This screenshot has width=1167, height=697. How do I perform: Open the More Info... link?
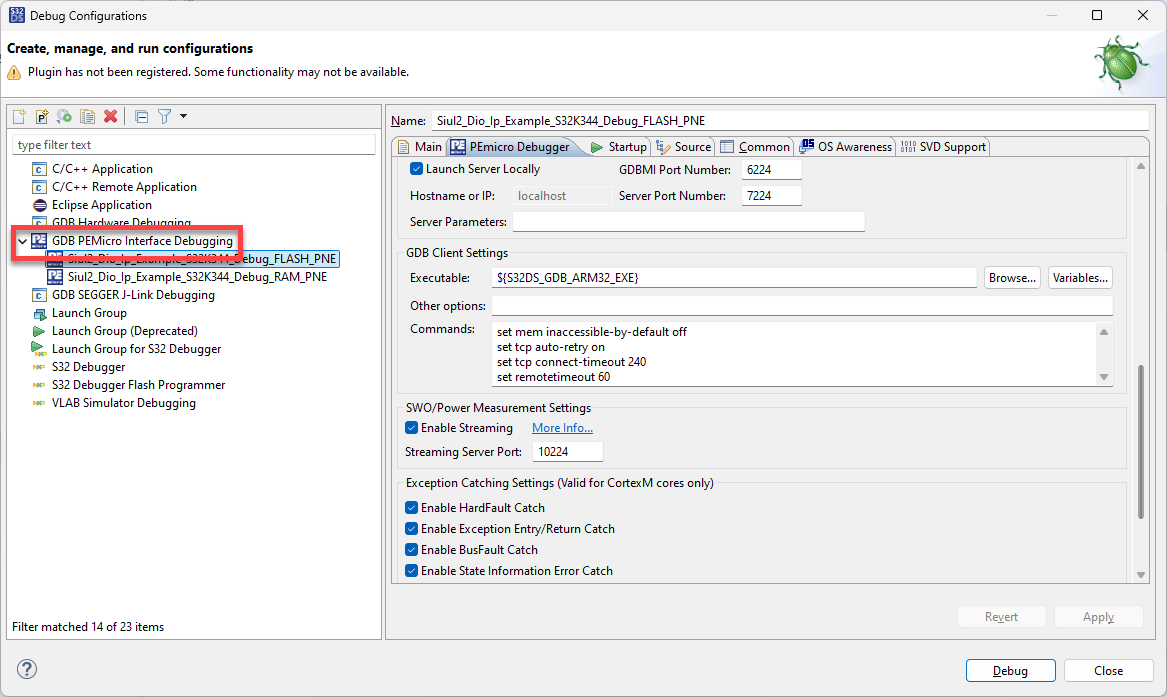(562, 428)
